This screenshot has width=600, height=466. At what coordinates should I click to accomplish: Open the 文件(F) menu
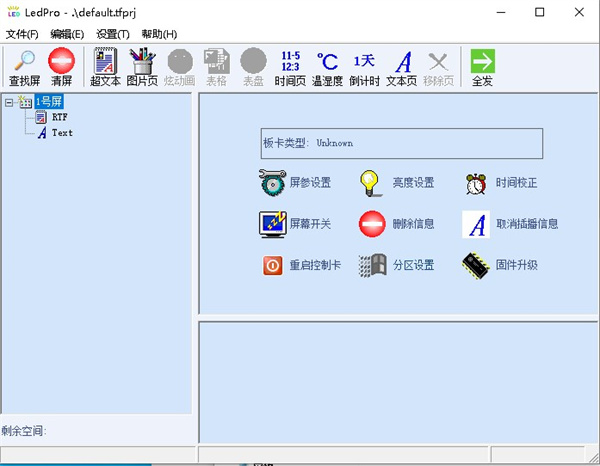pyautogui.click(x=22, y=34)
